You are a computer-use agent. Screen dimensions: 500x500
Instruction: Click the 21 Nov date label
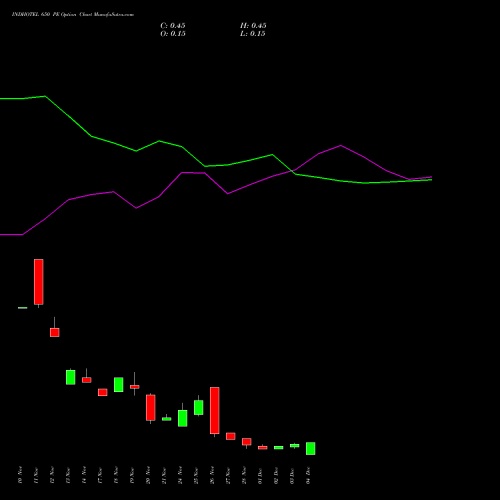pyautogui.click(x=164, y=475)
